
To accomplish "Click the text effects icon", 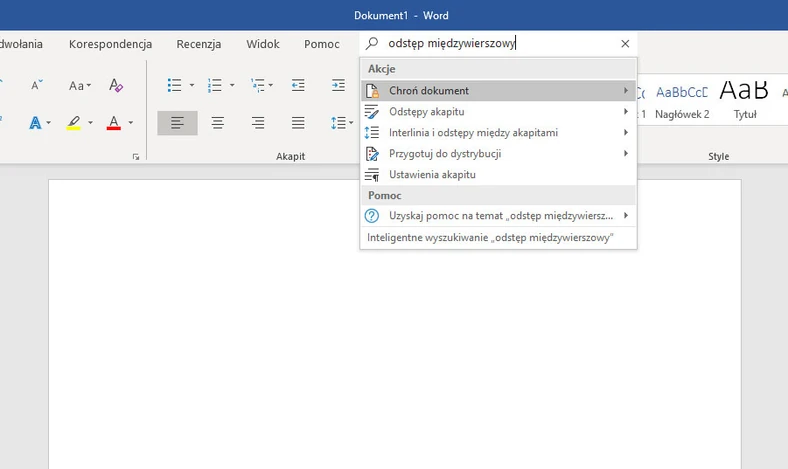I will point(36,123).
